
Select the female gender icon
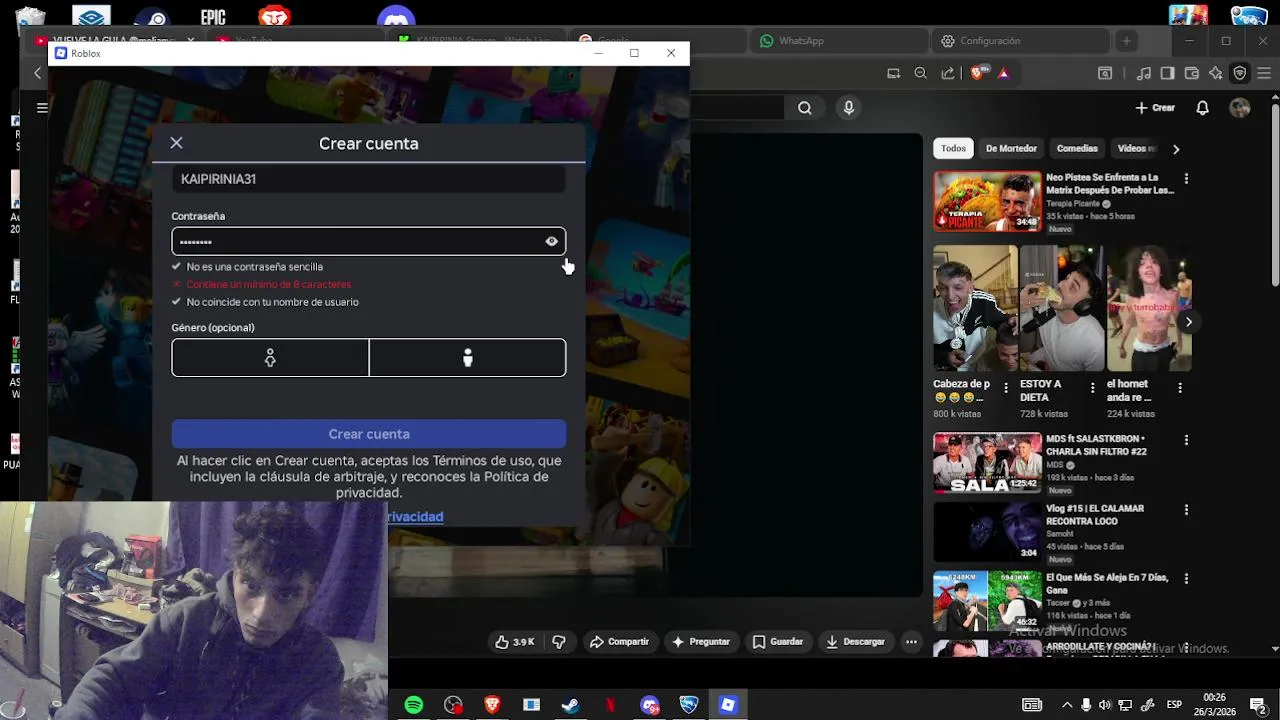click(x=270, y=358)
